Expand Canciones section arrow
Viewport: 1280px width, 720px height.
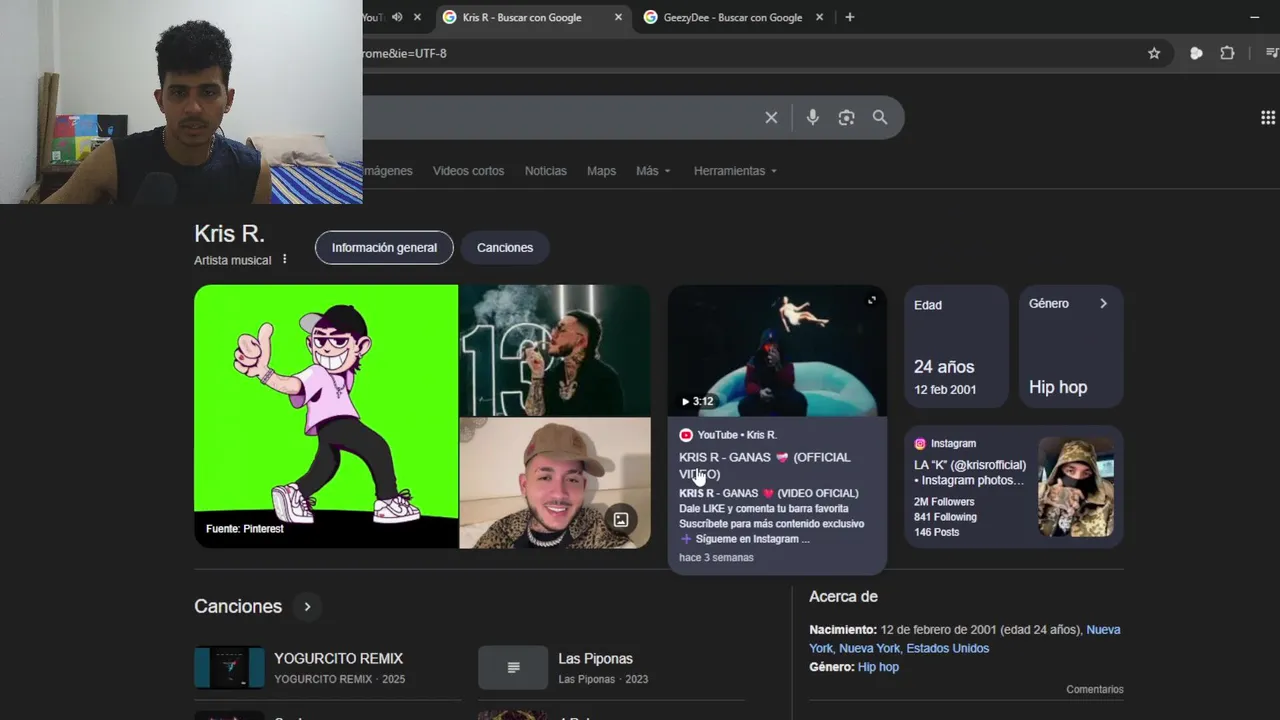click(x=307, y=606)
